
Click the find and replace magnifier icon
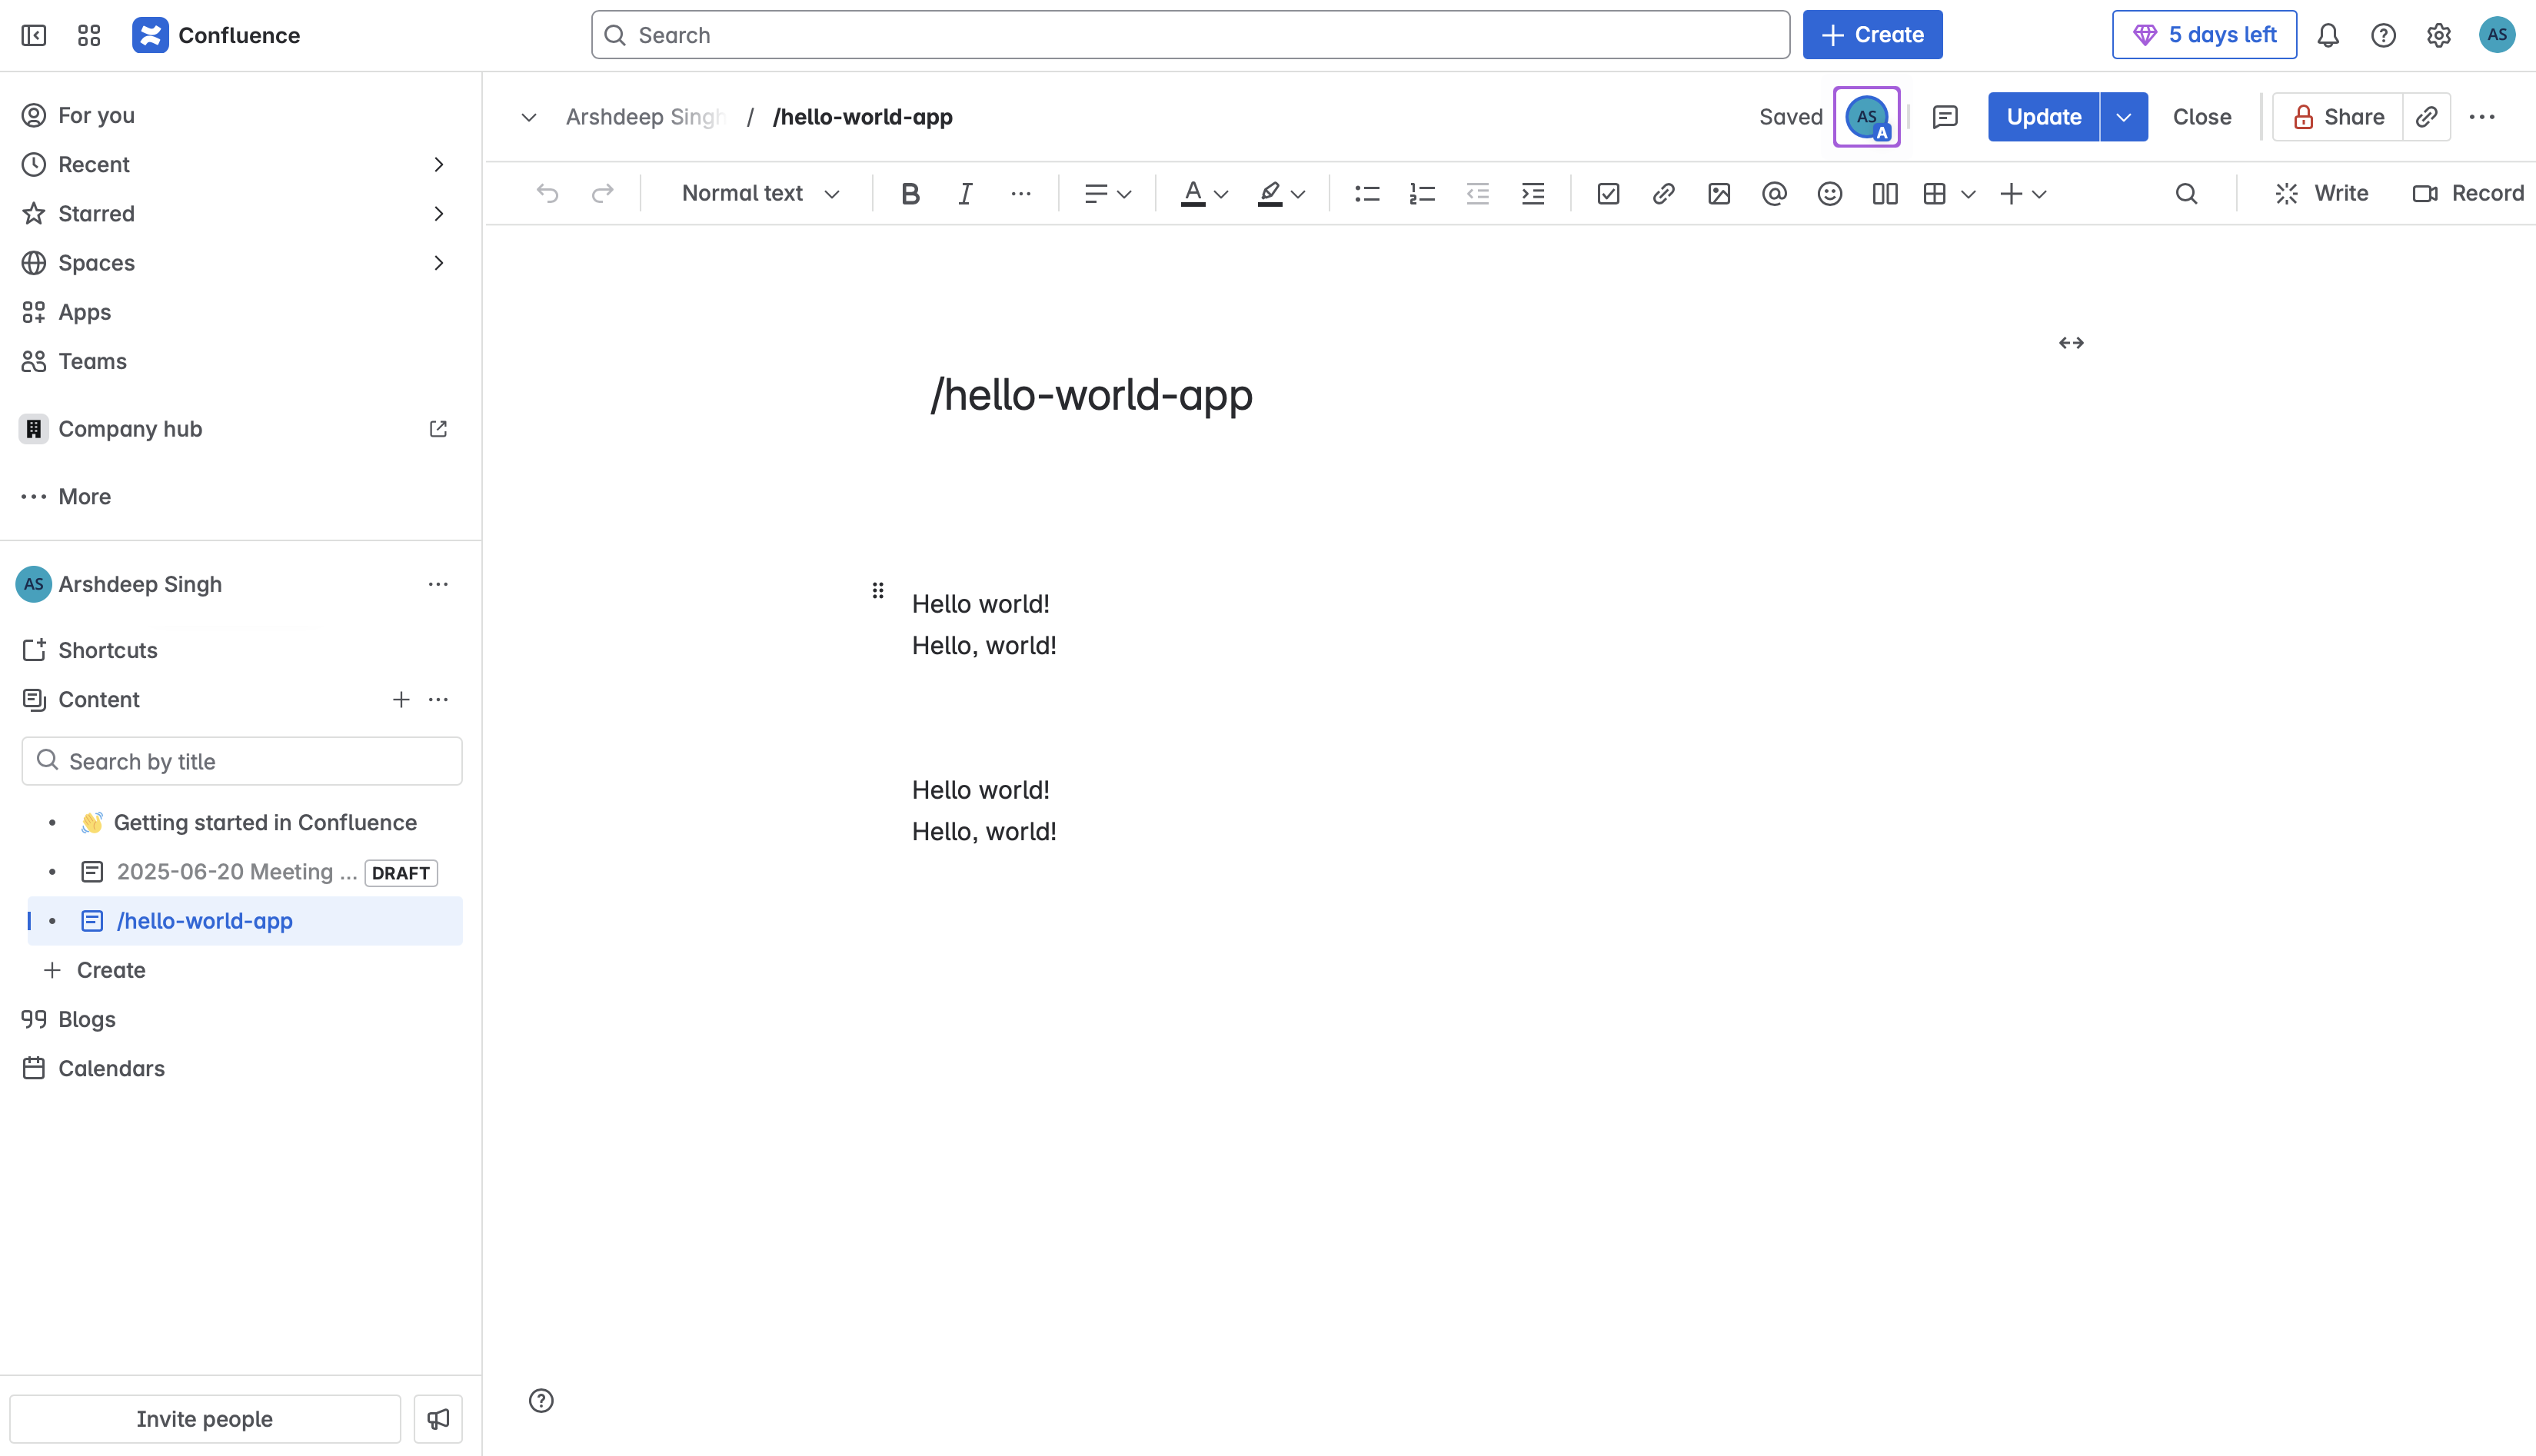click(x=2186, y=194)
